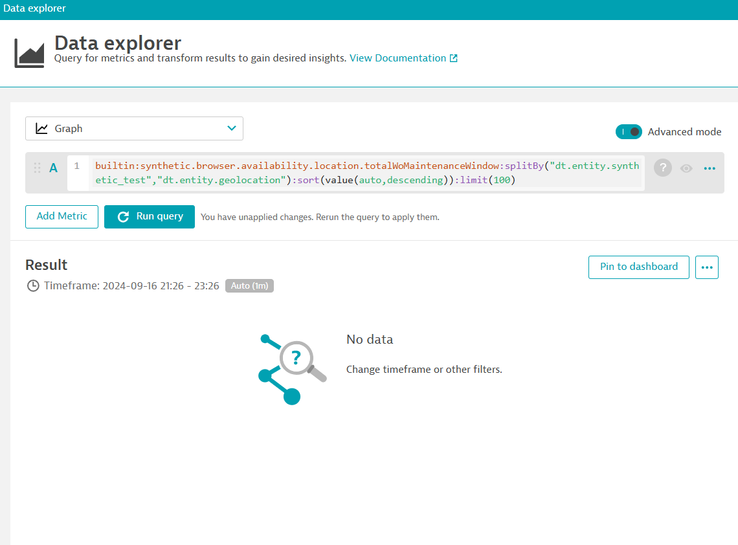Open the three-dot menu in the query row
Viewport: 738px width, 545px height.
(709, 168)
